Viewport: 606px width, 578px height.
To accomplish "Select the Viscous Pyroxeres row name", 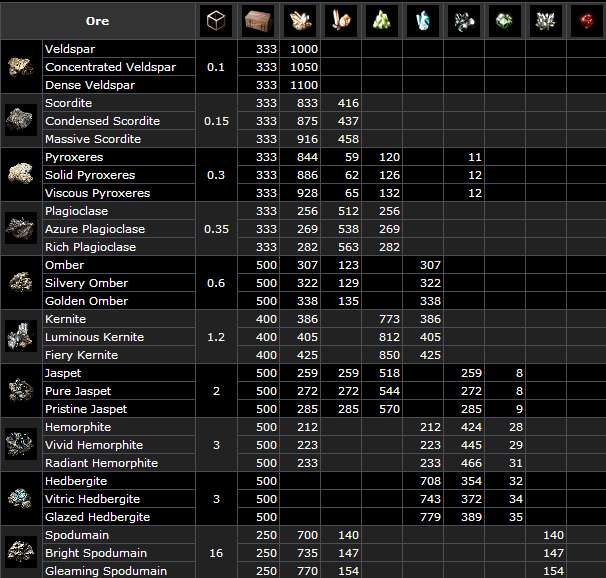I will [97, 193].
